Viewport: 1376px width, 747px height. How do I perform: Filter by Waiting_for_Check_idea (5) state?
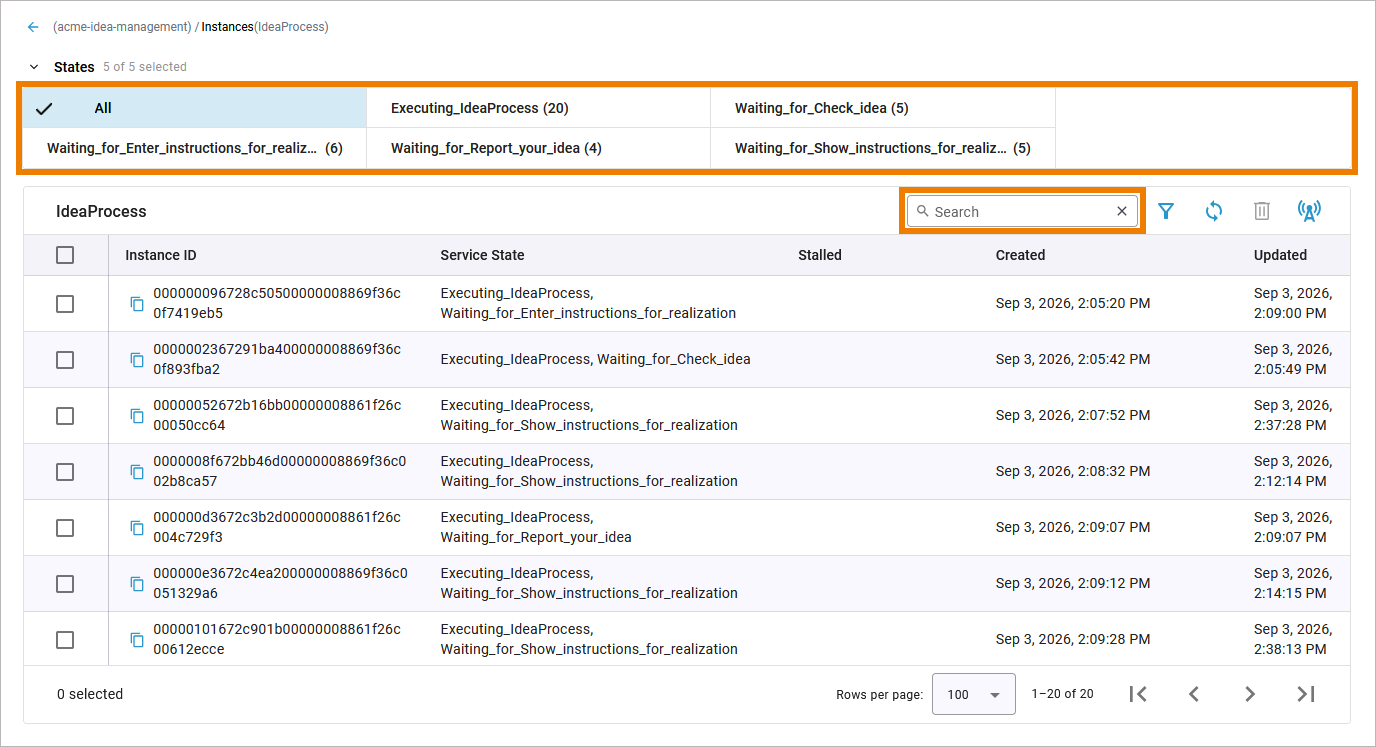tap(882, 108)
